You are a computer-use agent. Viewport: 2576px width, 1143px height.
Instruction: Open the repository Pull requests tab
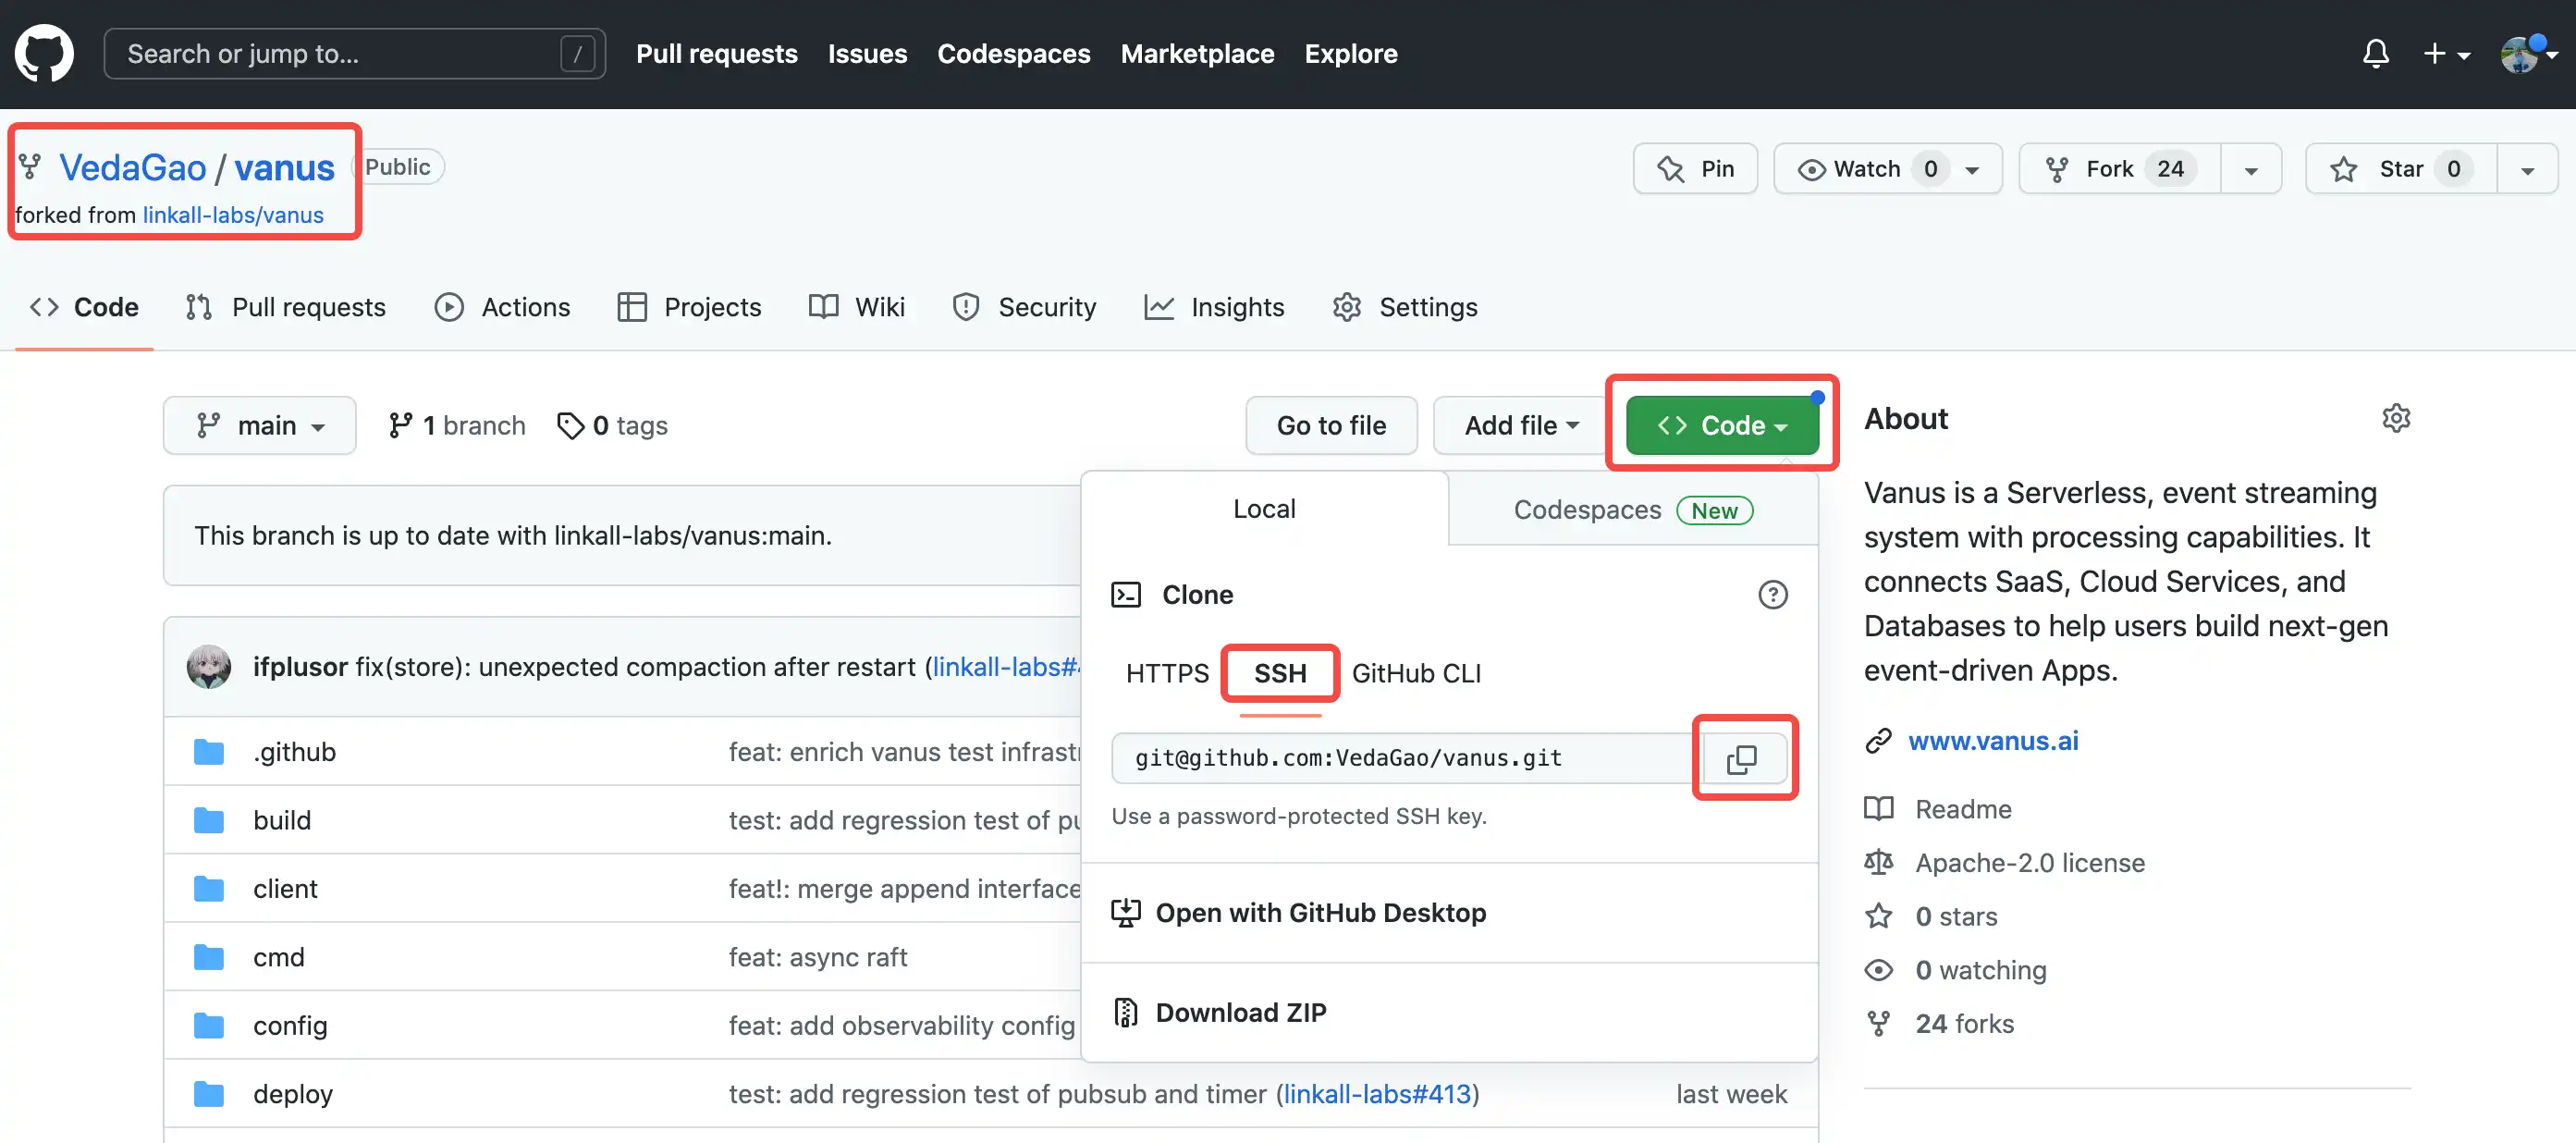pos(286,307)
